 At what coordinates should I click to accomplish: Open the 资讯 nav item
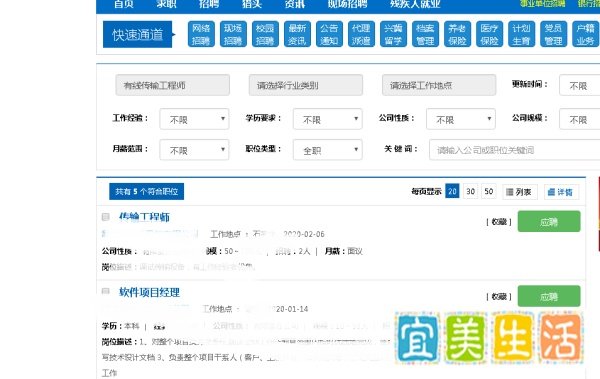pyautogui.click(x=294, y=4)
